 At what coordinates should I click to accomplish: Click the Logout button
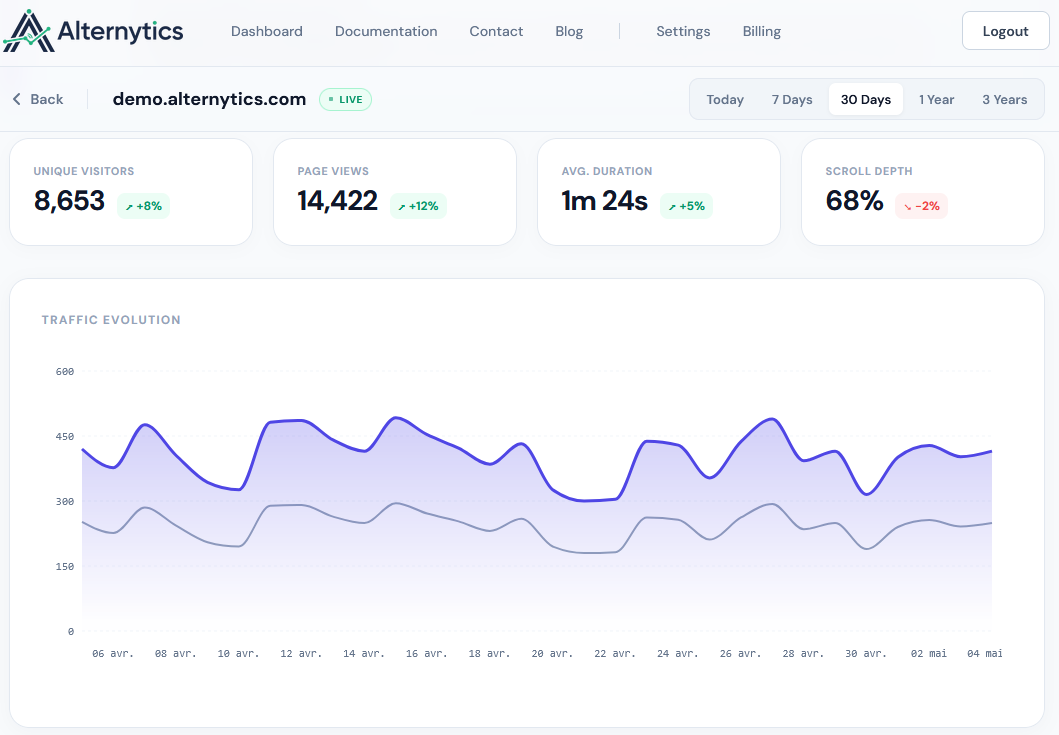click(x=1006, y=30)
